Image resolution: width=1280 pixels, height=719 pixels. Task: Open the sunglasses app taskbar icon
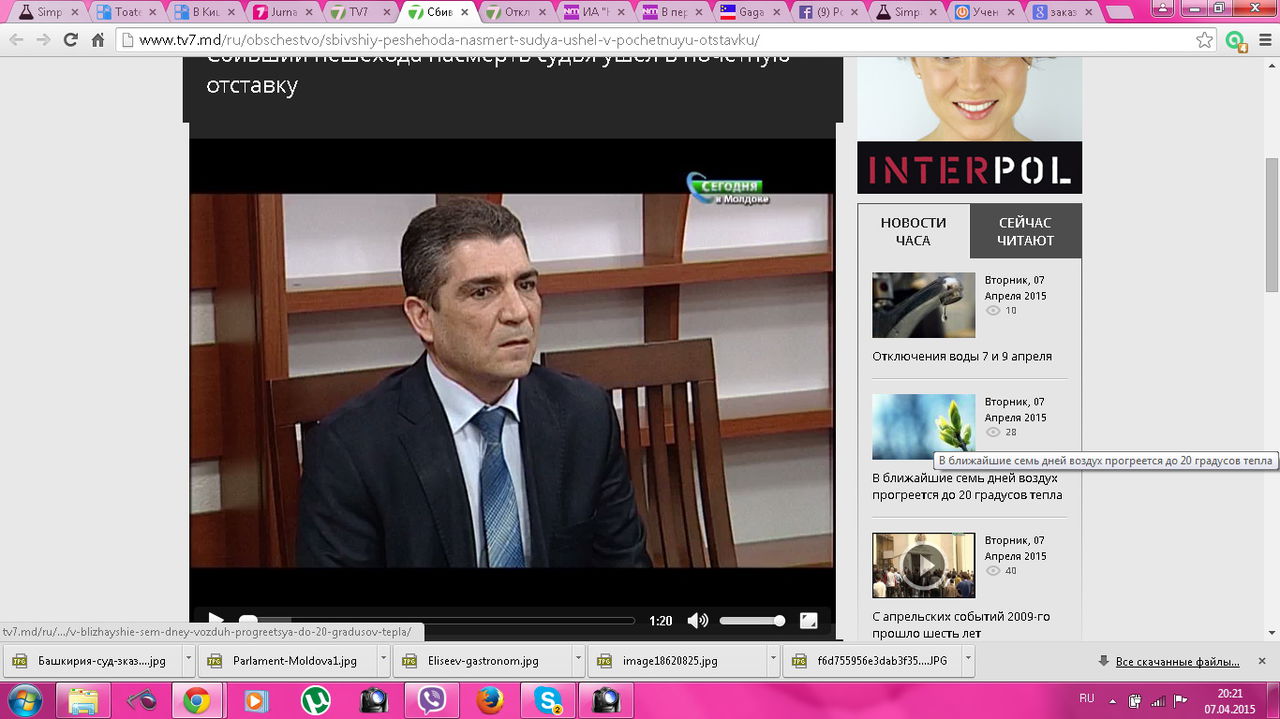140,700
